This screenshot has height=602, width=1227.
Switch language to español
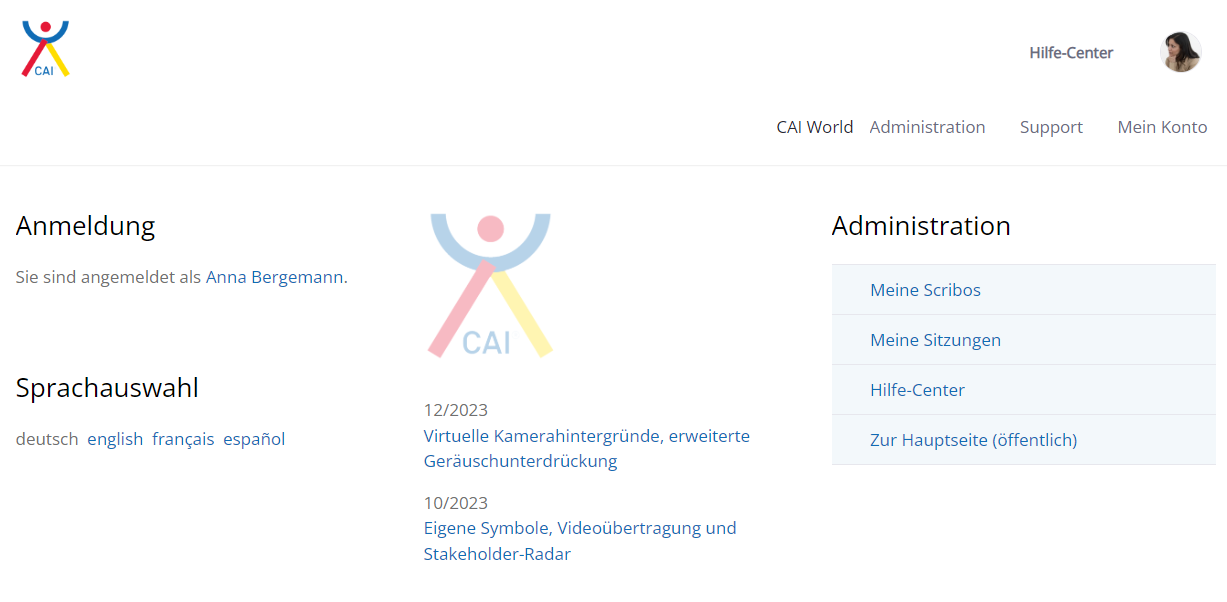(x=254, y=439)
